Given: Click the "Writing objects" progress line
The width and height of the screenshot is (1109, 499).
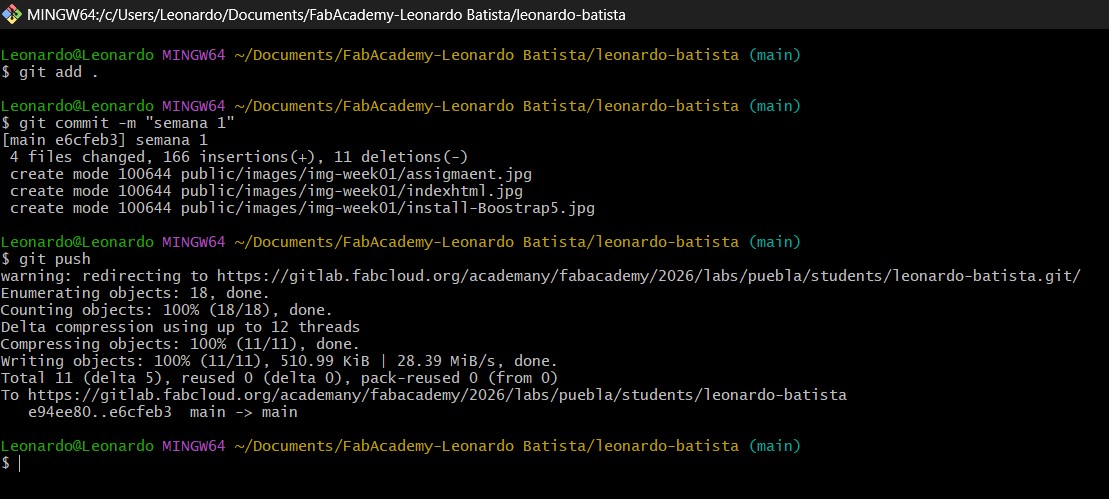Looking at the screenshot, I should pos(279,360).
